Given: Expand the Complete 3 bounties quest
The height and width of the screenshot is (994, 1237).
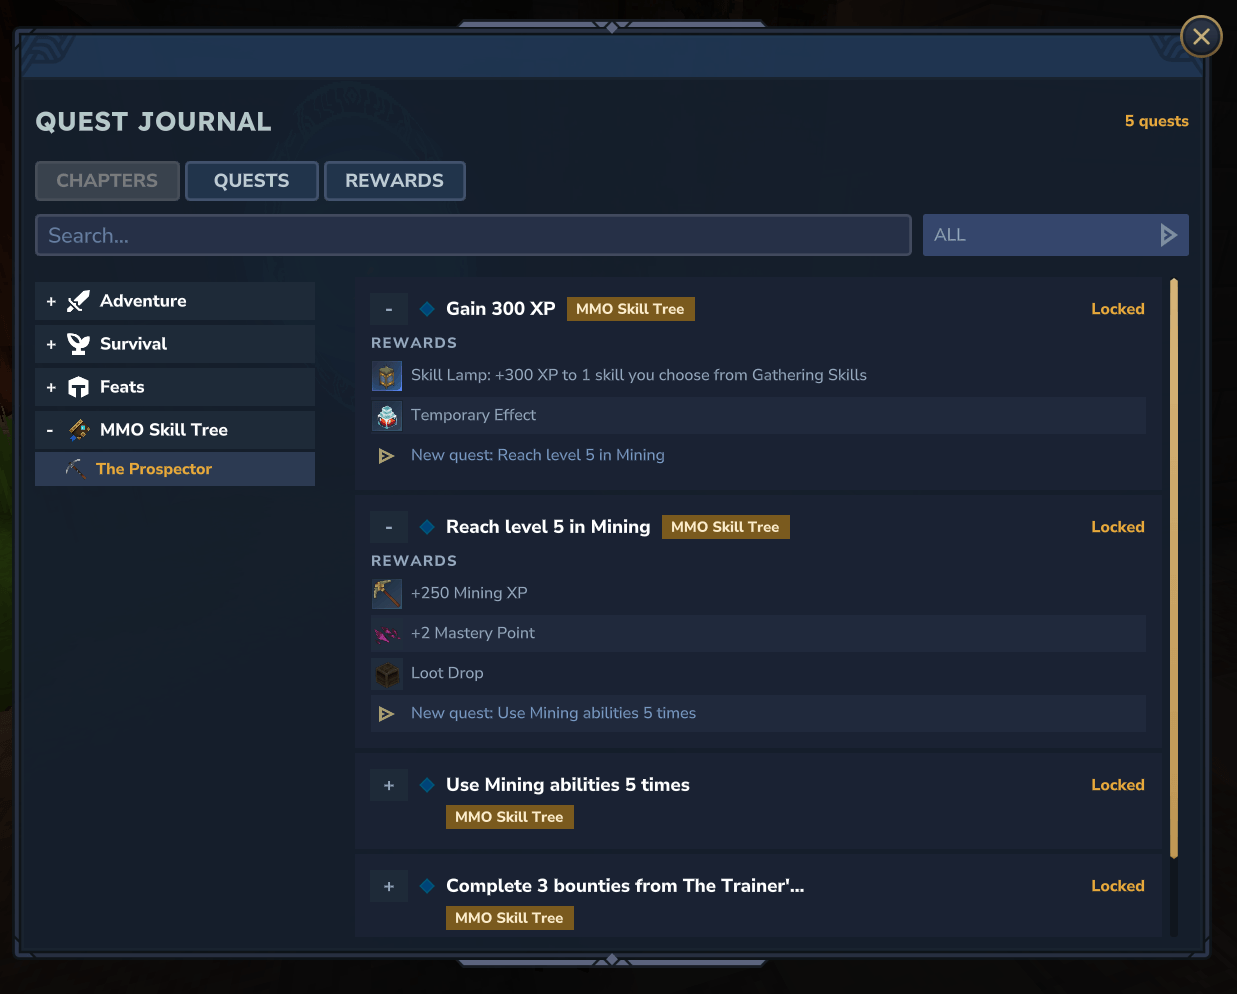Looking at the screenshot, I should click(389, 886).
